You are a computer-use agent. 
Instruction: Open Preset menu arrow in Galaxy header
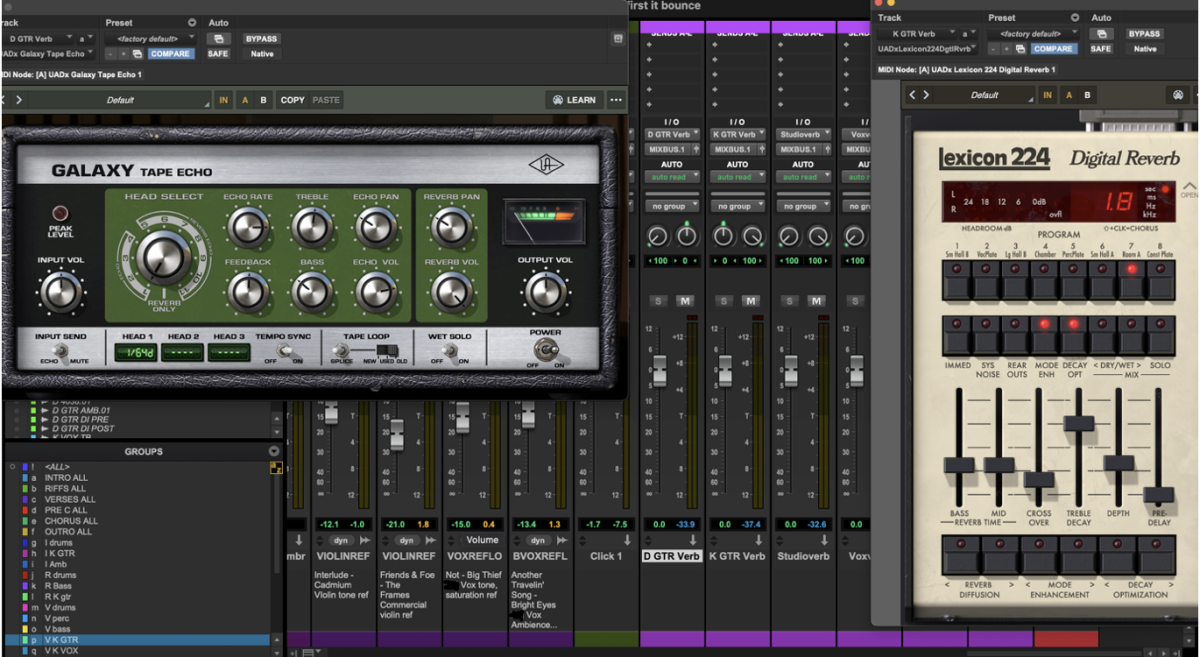pos(193,22)
